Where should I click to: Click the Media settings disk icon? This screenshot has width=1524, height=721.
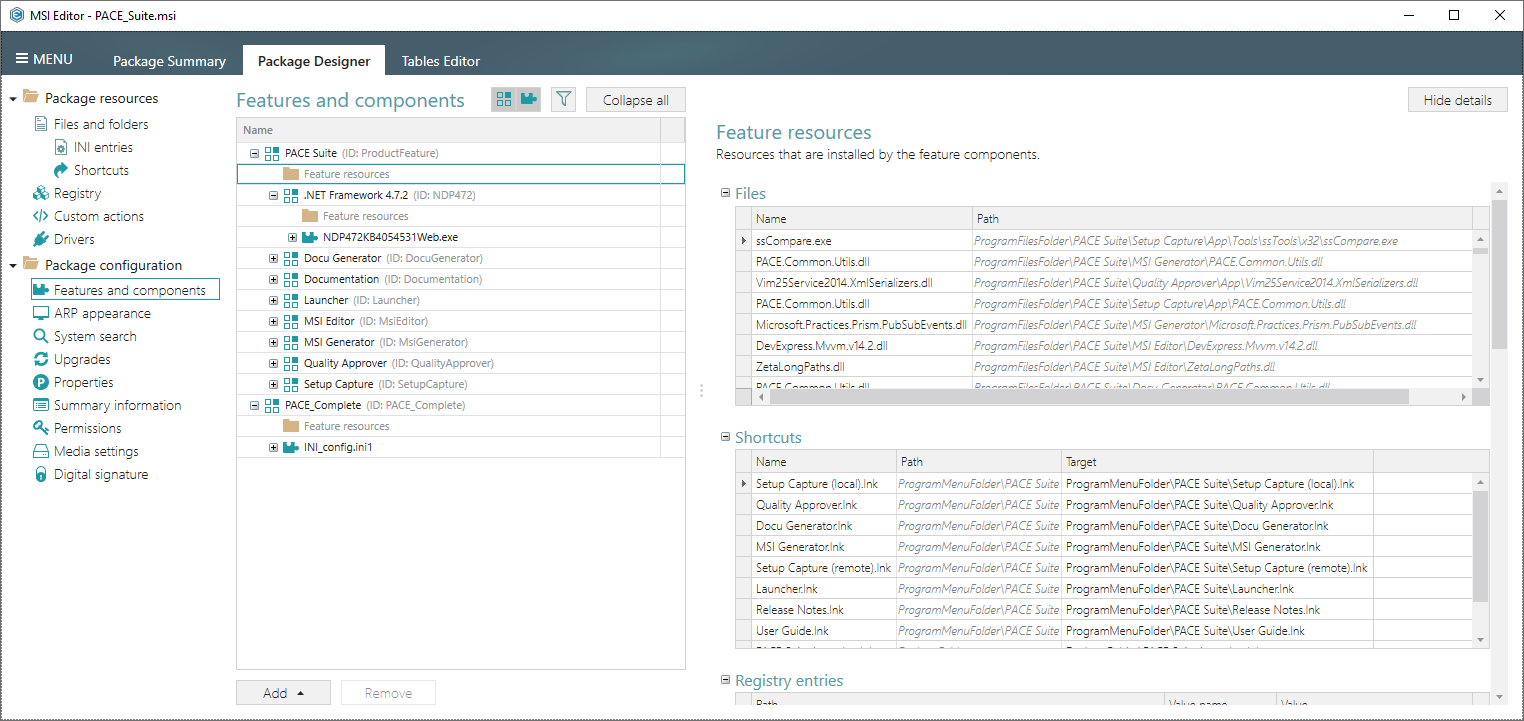click(x=41, y=451)
